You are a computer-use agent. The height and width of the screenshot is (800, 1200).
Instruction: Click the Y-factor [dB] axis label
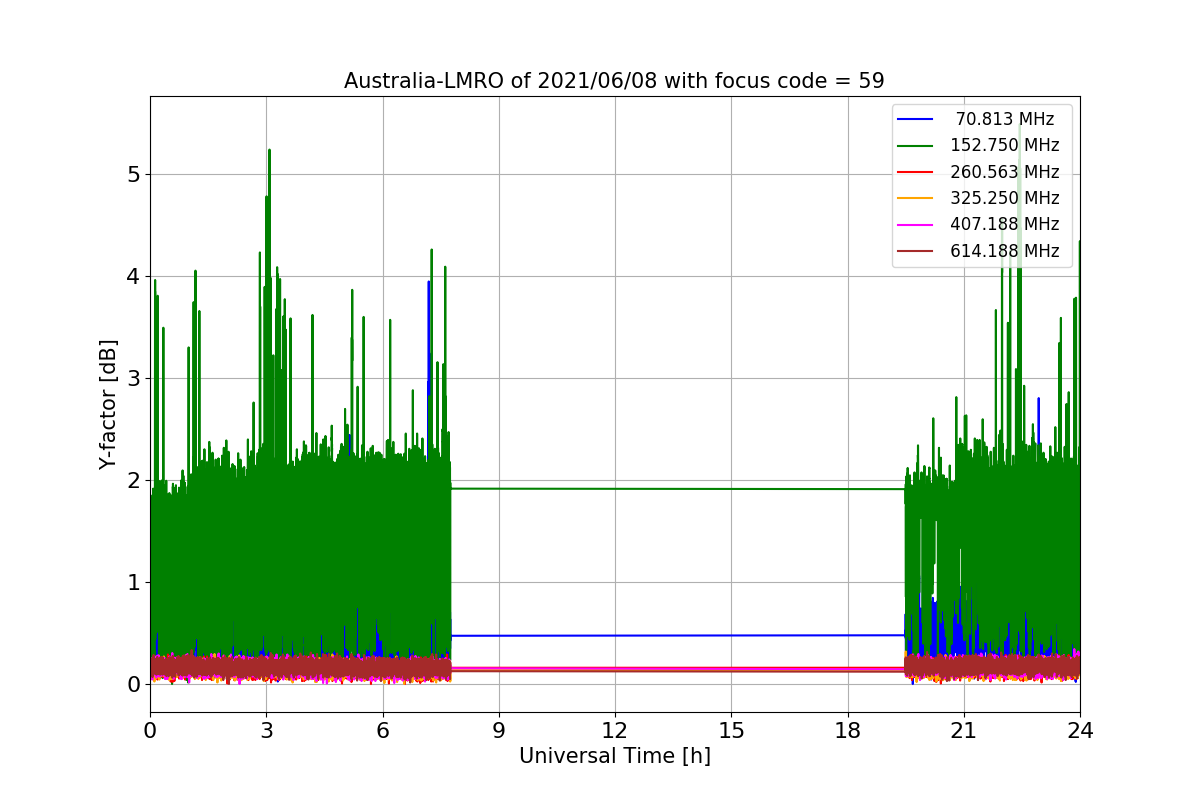point(108,404)
